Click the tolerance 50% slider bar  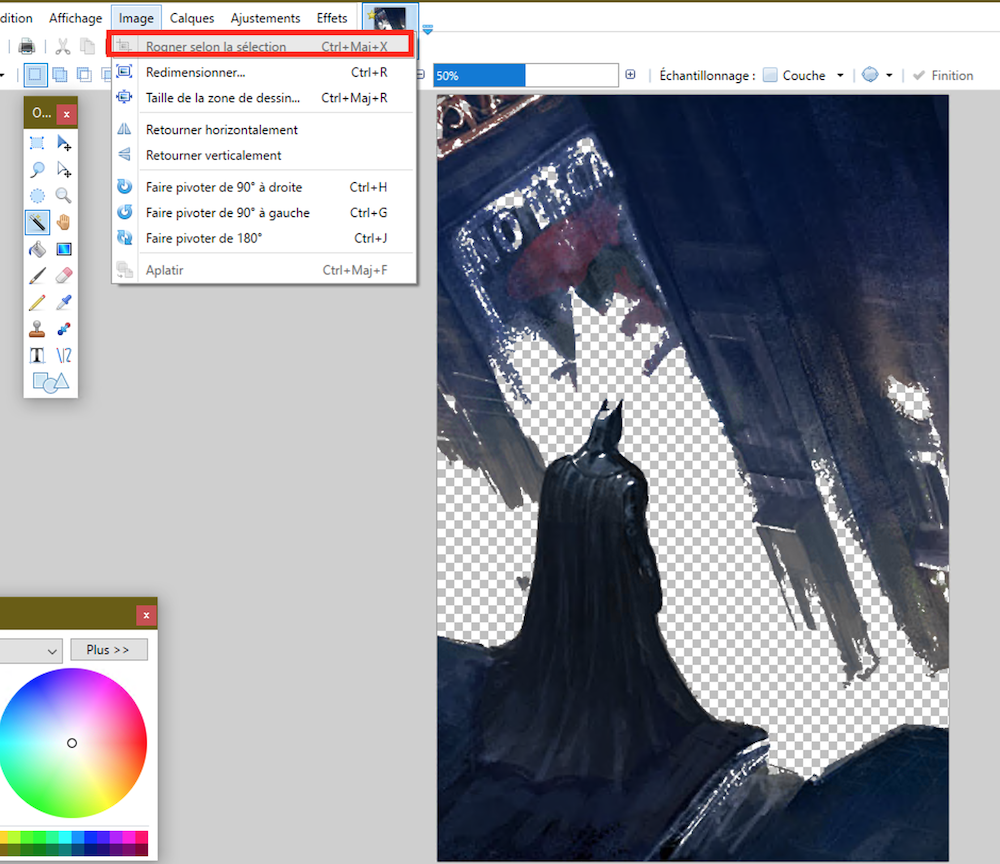coord(526,75)
